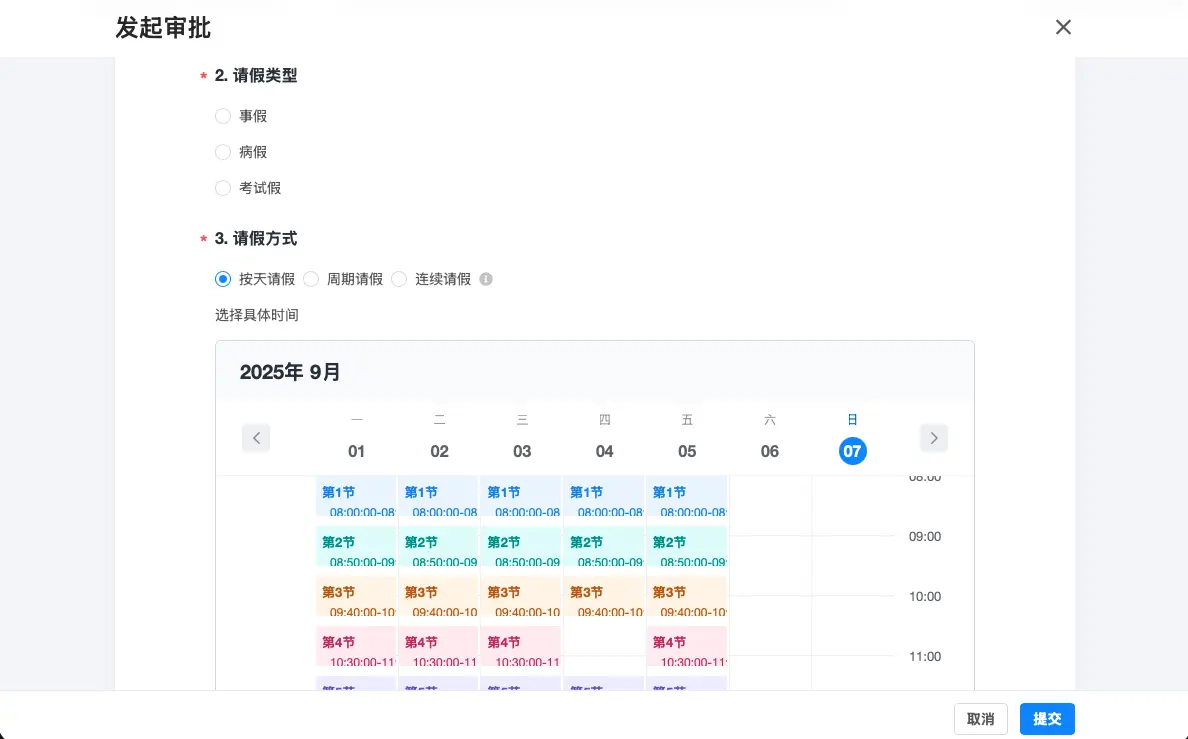Viewport: 1188px width, 739px height.
Task: Select the highlighted Sunday date 07
Action: pyautogui.click(x=853, y=451)
